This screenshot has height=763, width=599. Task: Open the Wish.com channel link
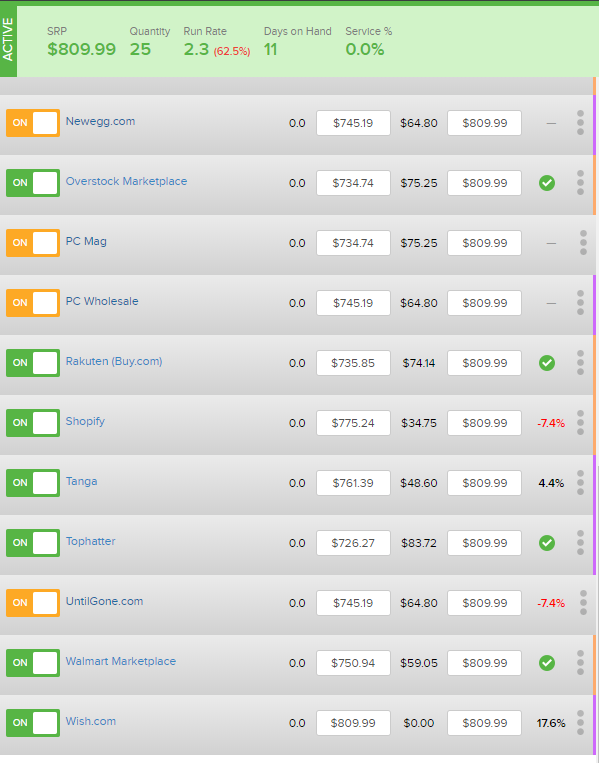(x=91, y=721)
